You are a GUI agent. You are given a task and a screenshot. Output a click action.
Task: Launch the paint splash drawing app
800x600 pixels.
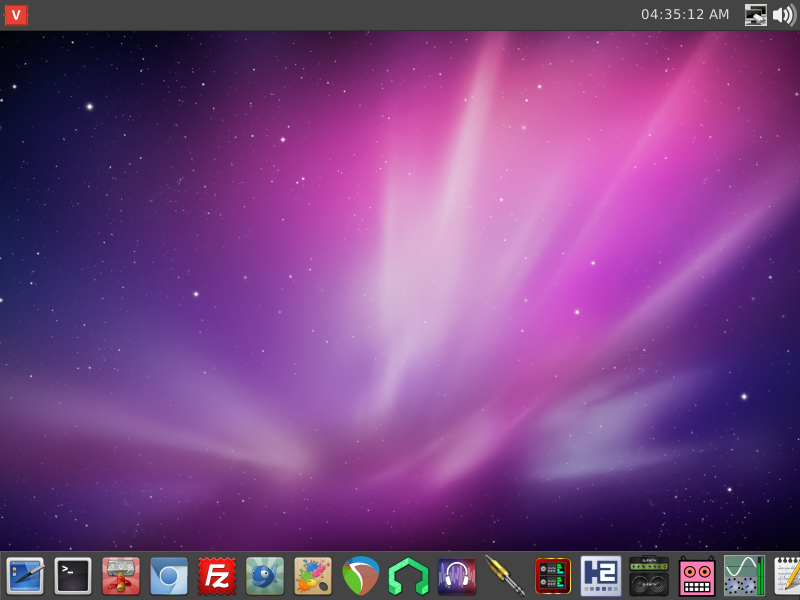(x=313, y=576)
